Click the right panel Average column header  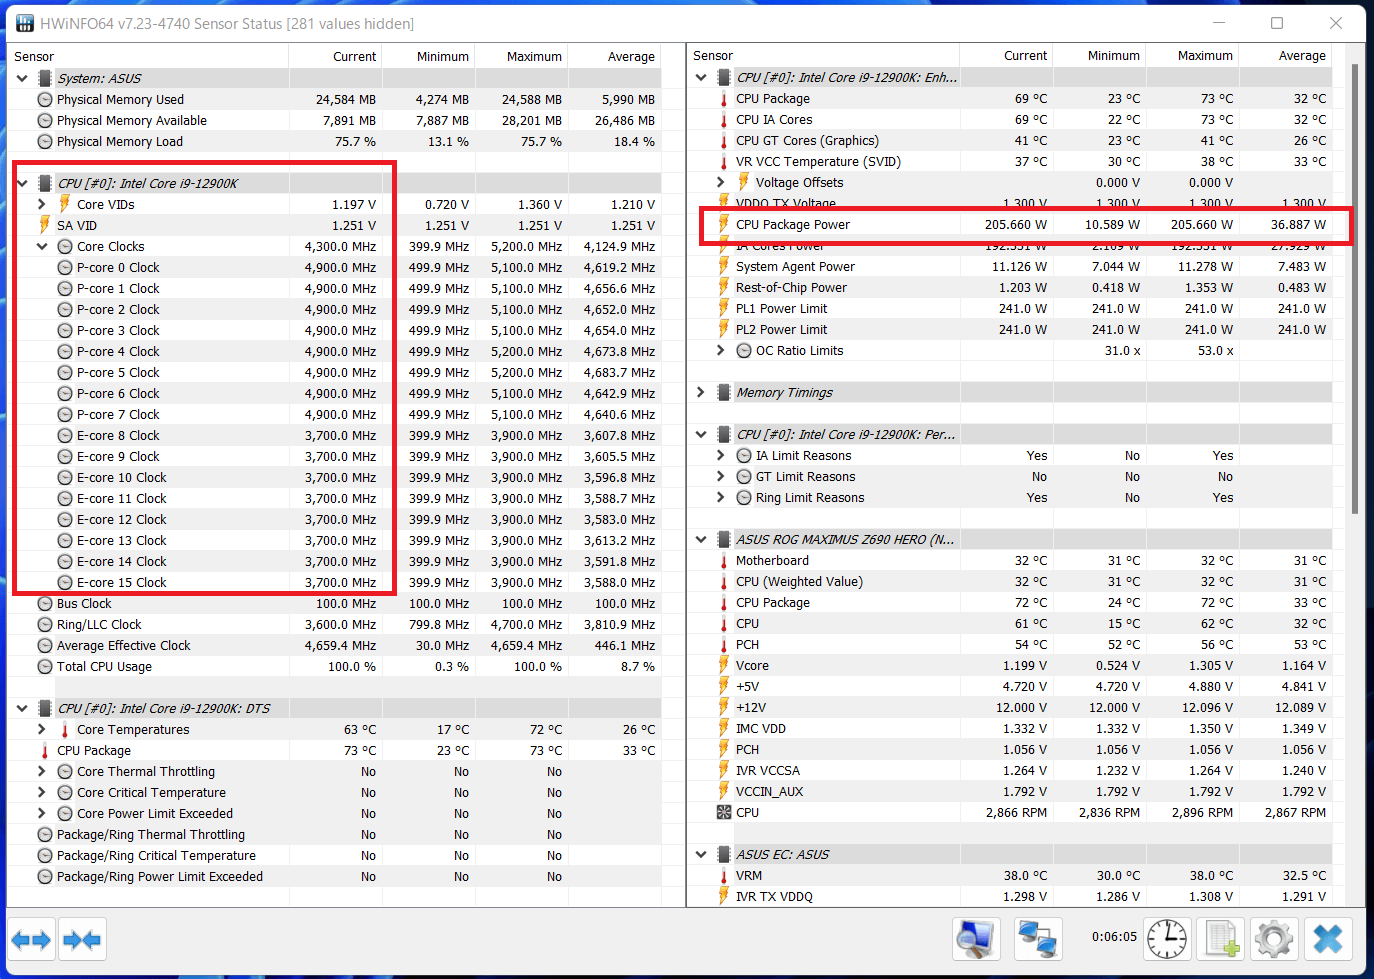pos(1301,56)
